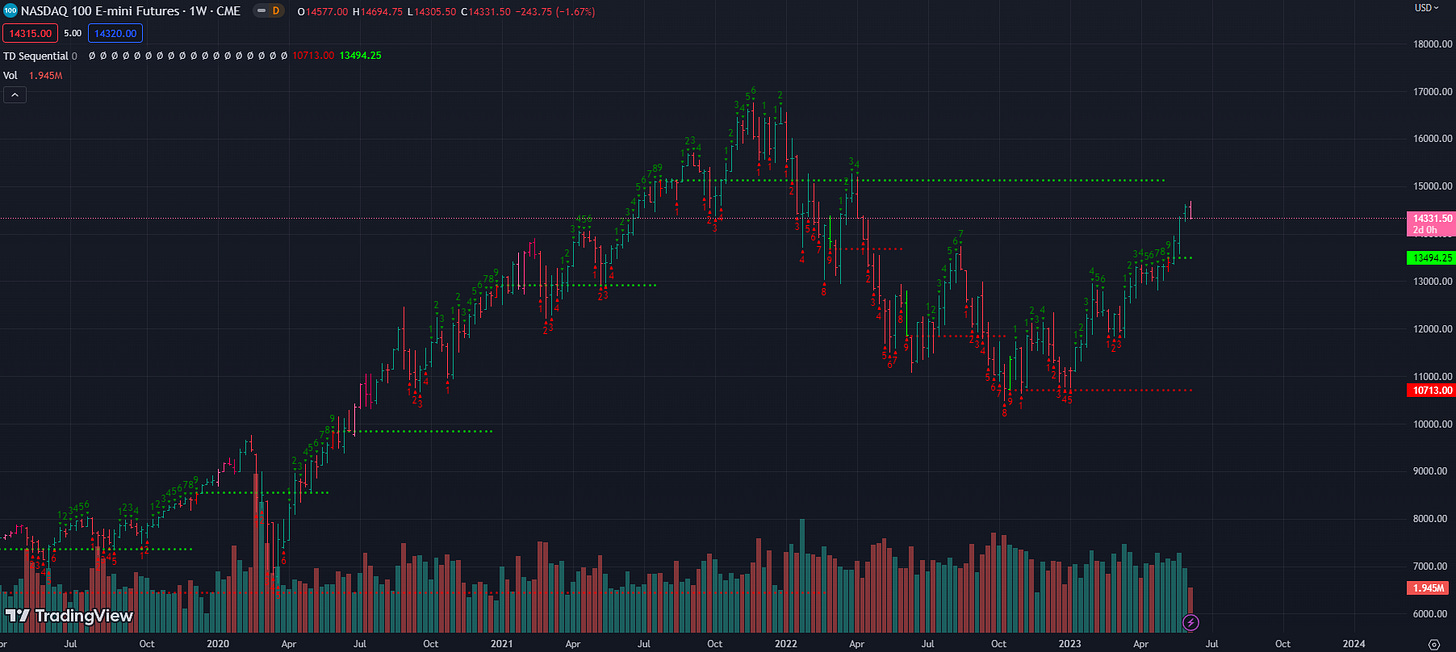The image size is (1456, 652).
Task: Click the red 10713.00 value in TD Sequential legend
Action: click(313, 55)
